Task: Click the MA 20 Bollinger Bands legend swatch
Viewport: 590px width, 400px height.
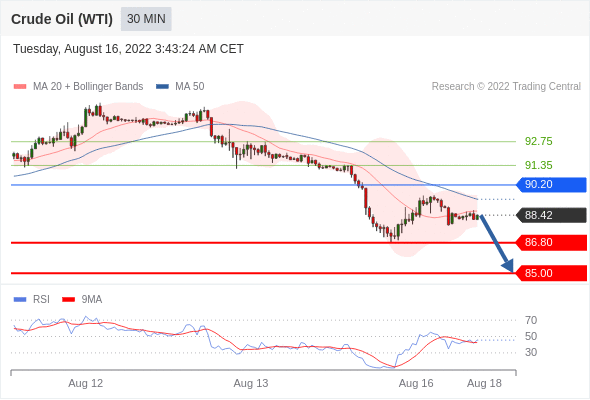Action: click(20, 87)
